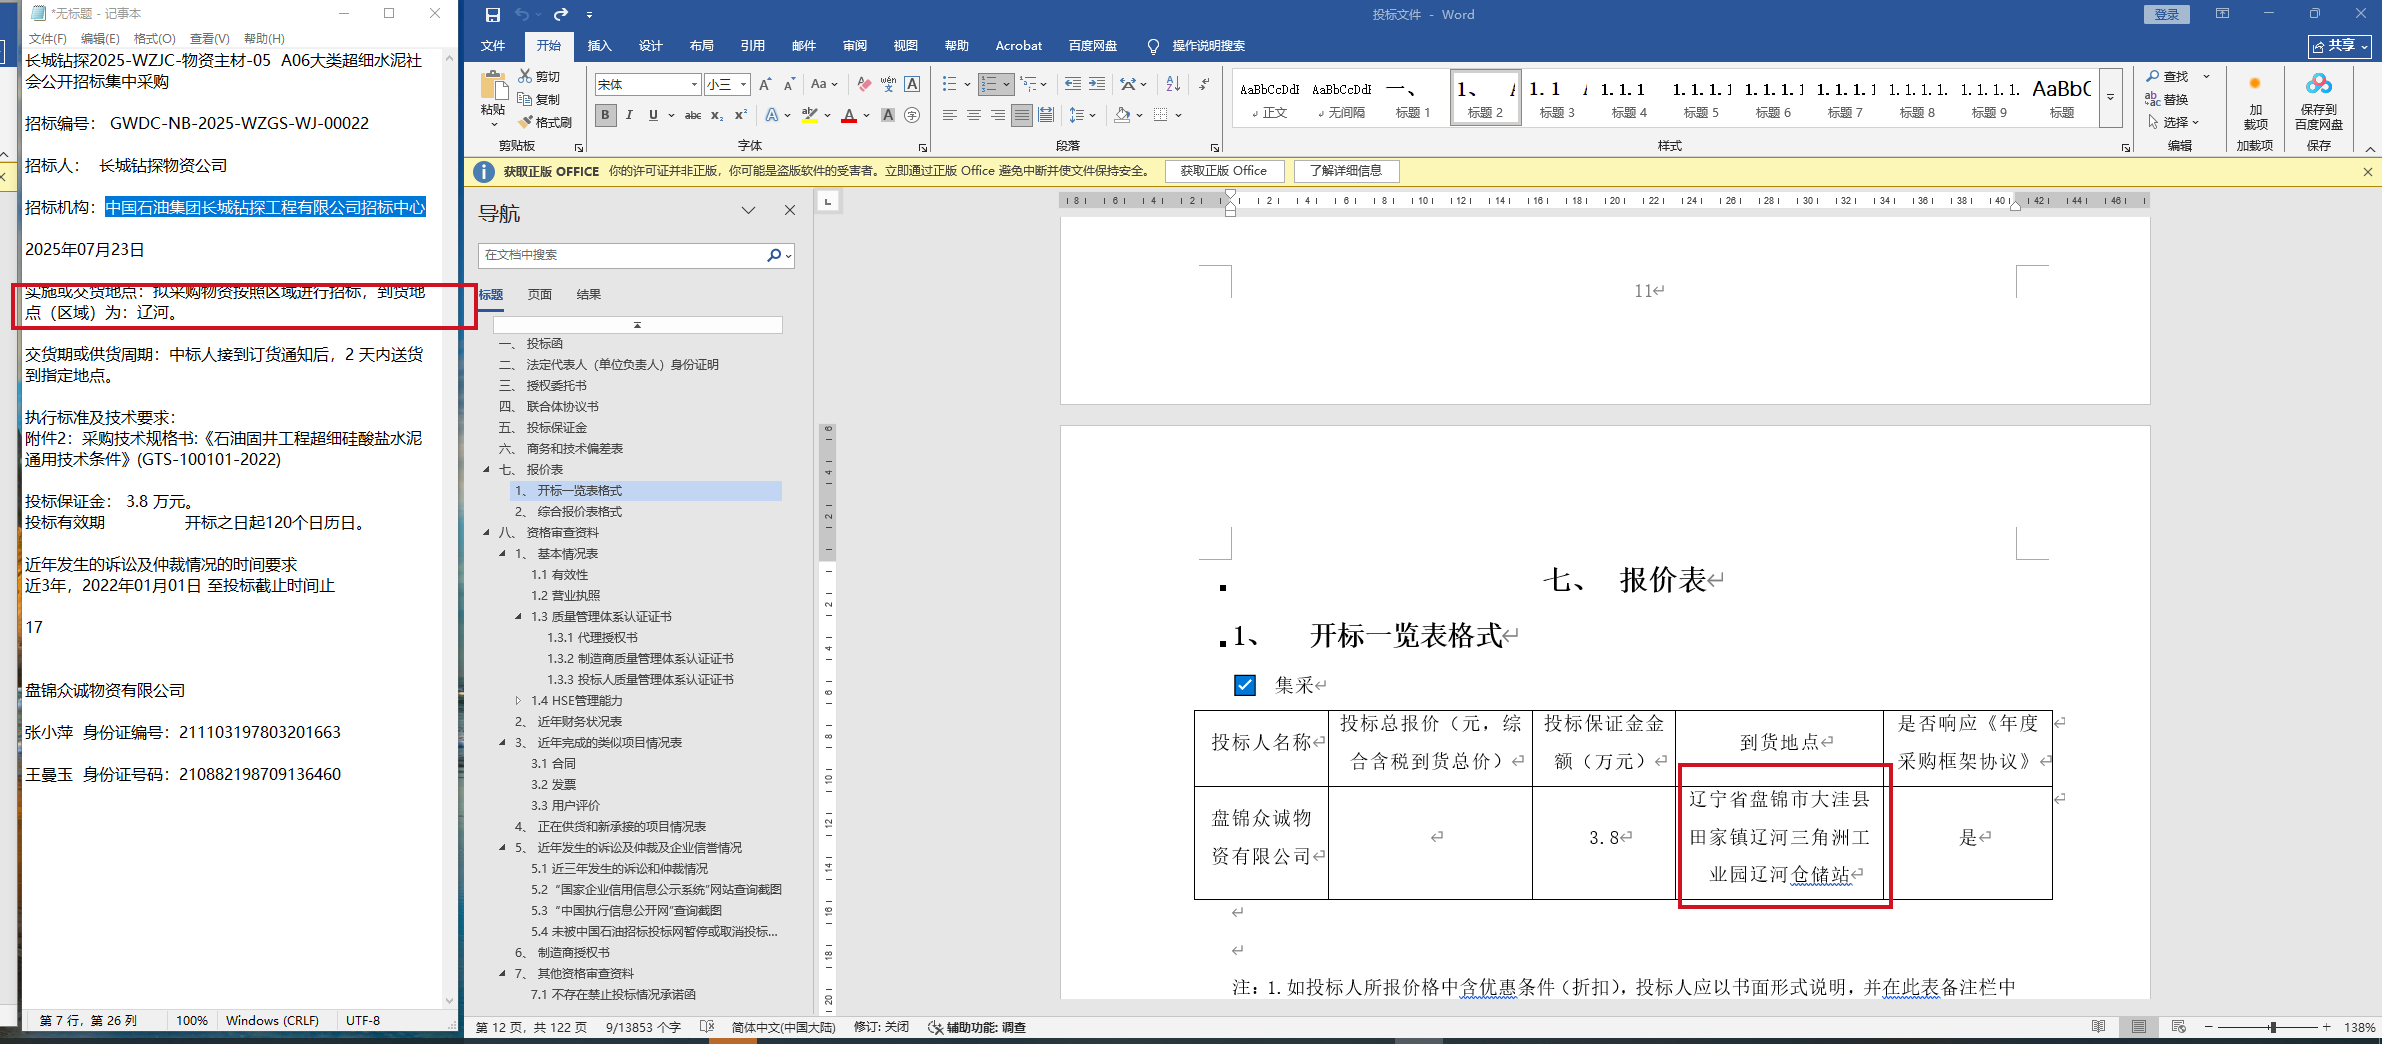Image resolution: width=2382 pixels, height=1044 pixels.
Task: Click the zoom slider in status bar
Action: point(2272,1027)
